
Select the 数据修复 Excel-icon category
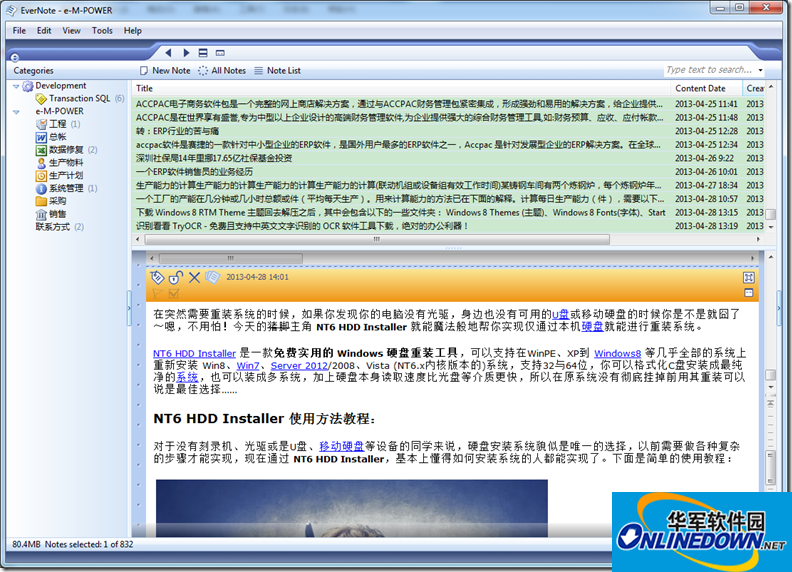point(66,150)
